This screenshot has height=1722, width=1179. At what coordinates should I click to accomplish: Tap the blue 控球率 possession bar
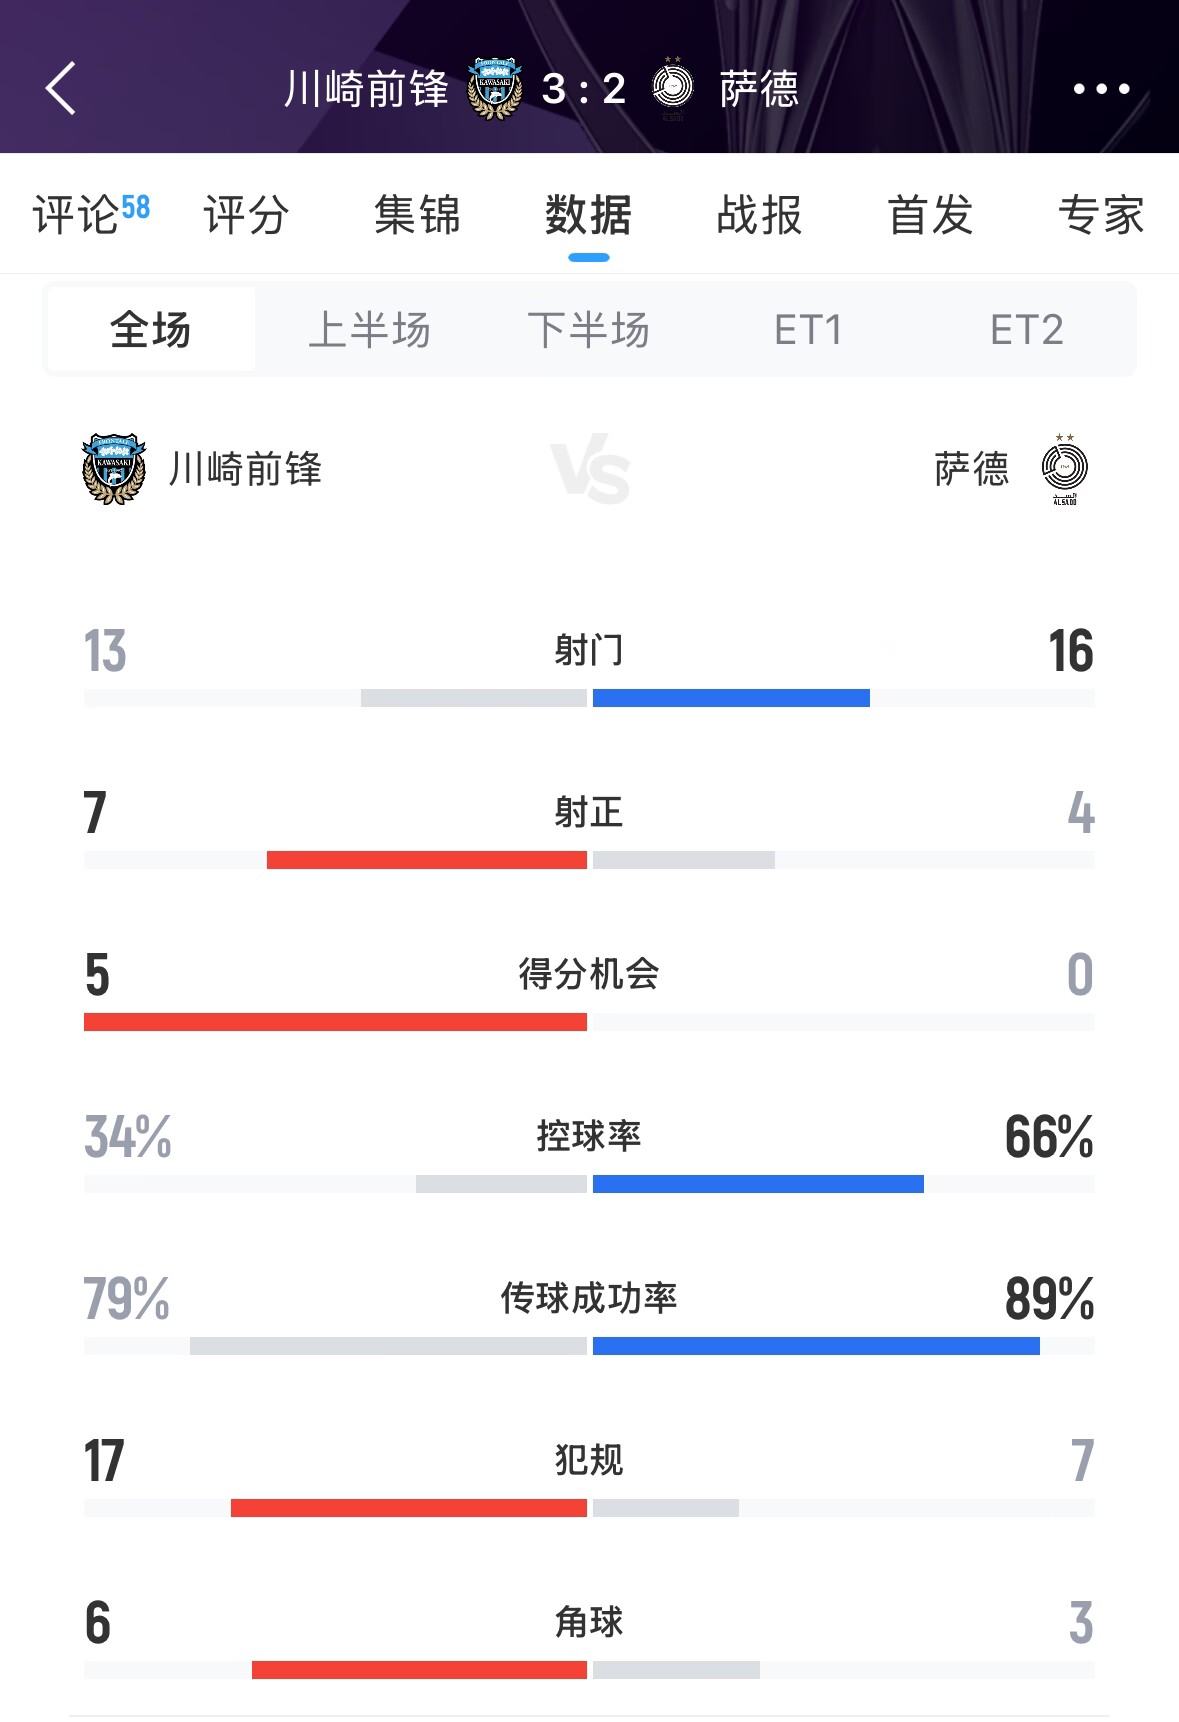[758, 1184]
